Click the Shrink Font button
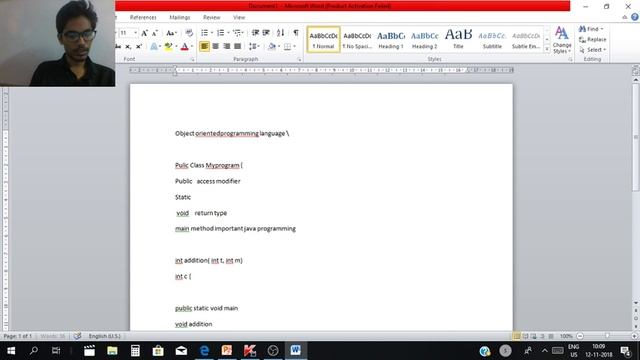640x360 pixels. [155, 33]
